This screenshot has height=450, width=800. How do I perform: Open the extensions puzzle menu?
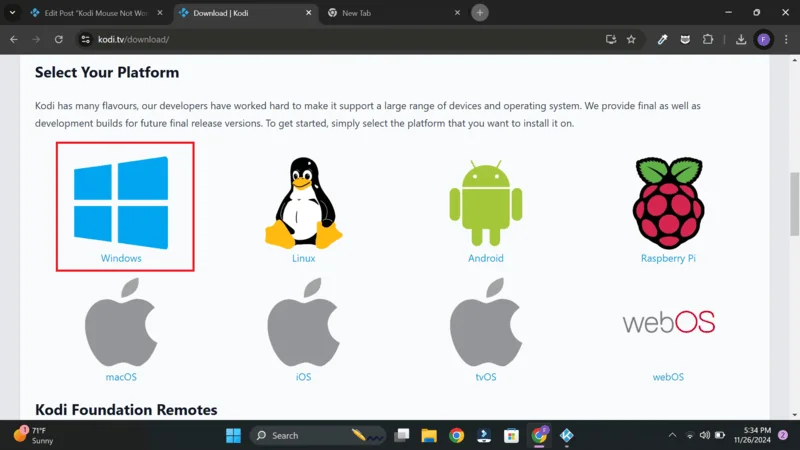[708, 39]
